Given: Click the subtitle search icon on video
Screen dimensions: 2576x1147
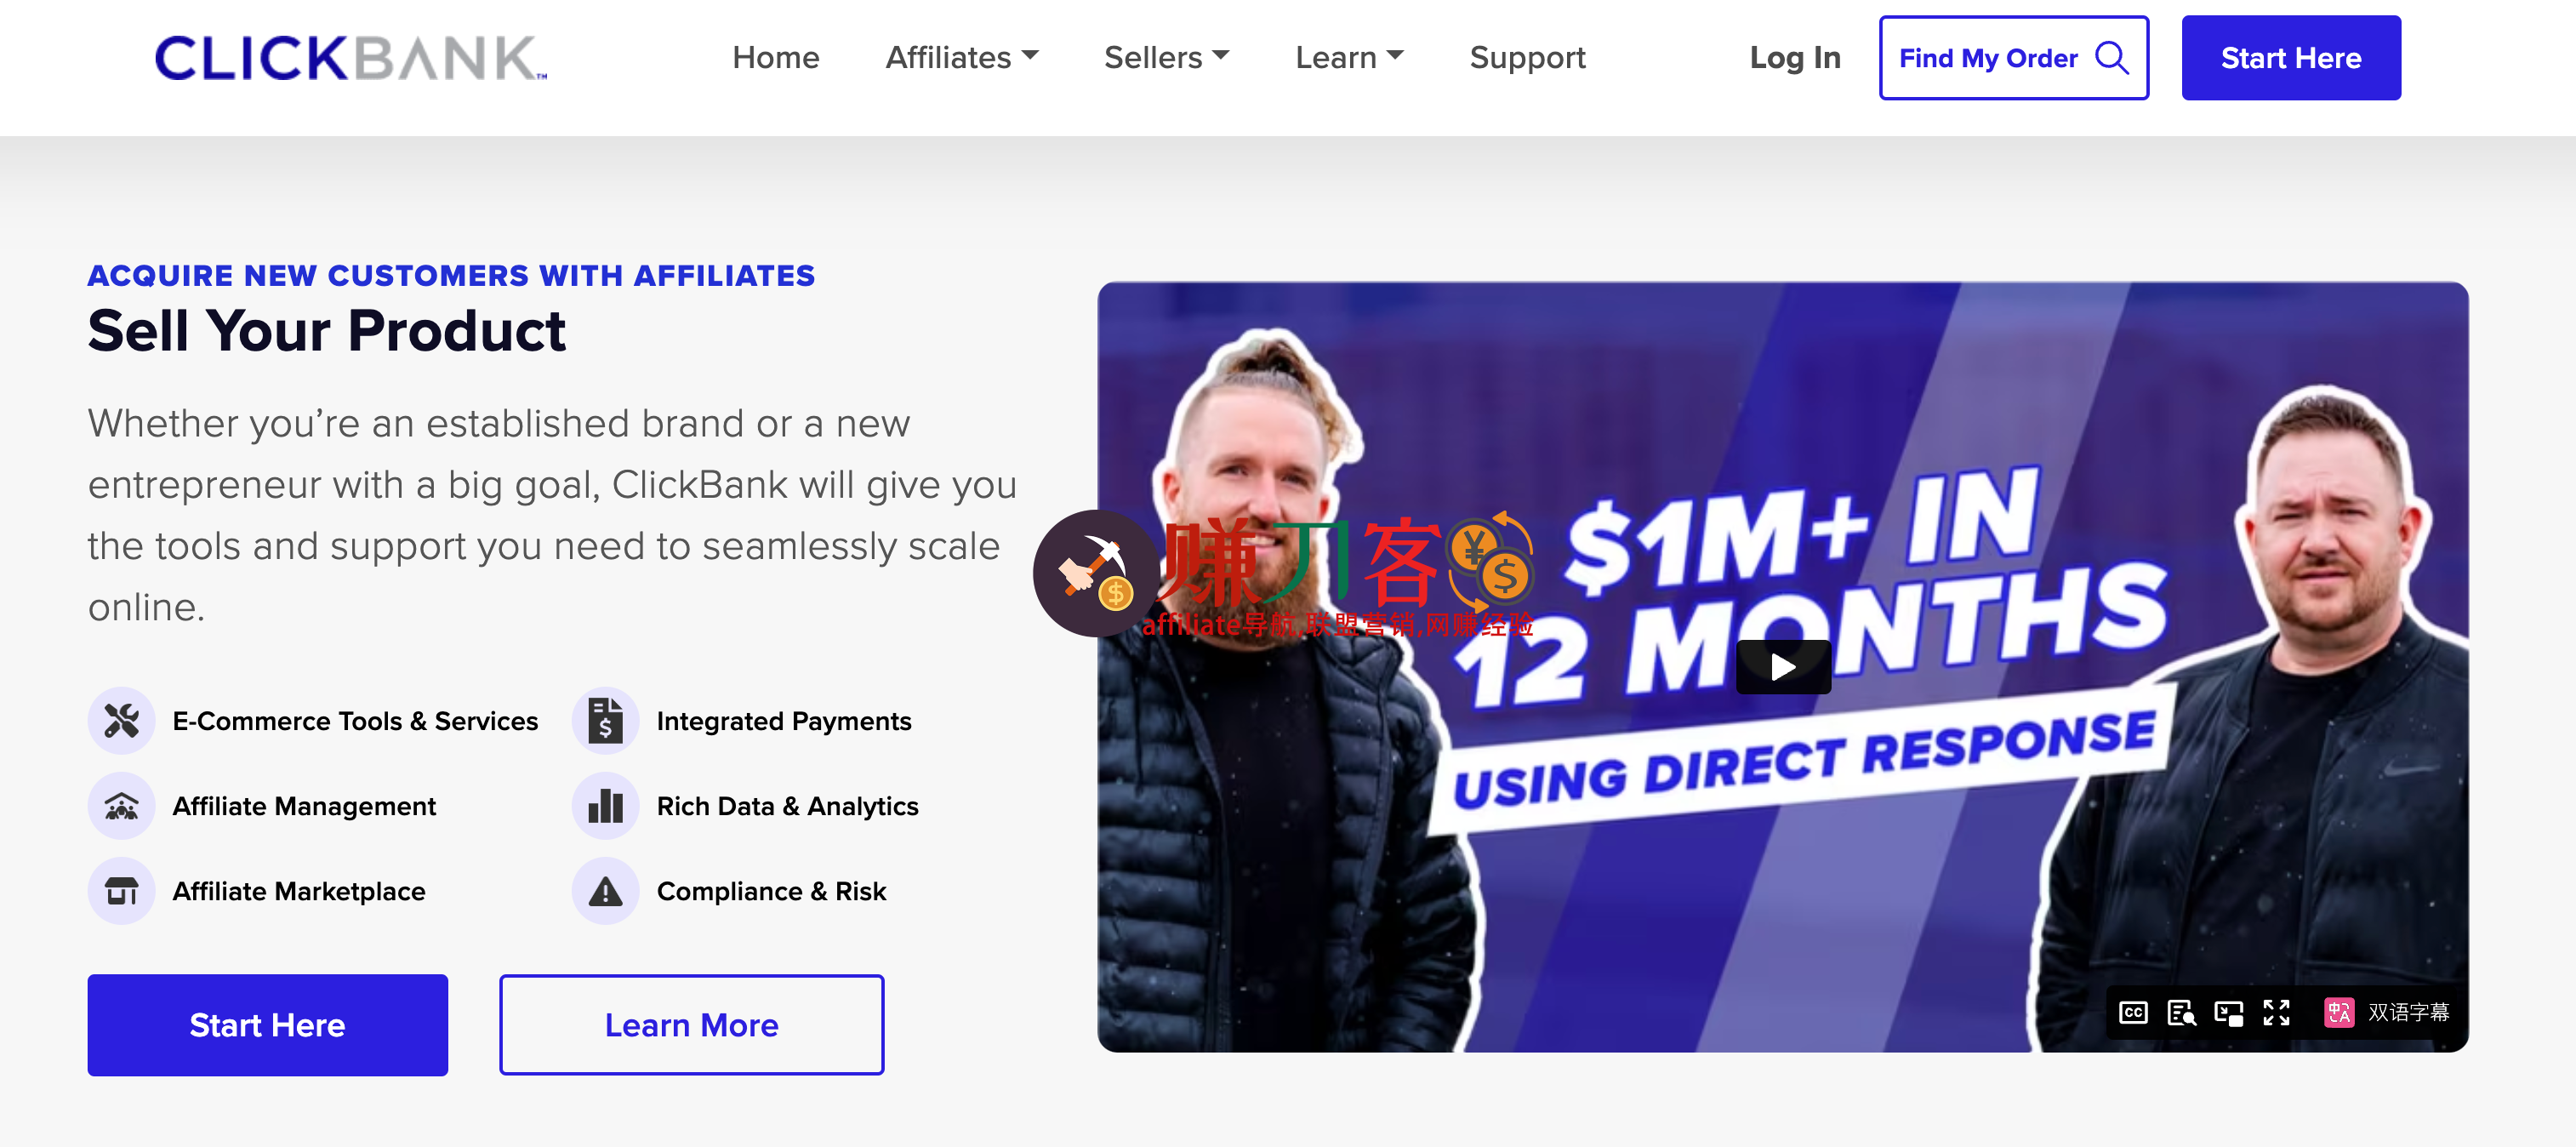Looking at the screenshot, I should point(2181,1012).
